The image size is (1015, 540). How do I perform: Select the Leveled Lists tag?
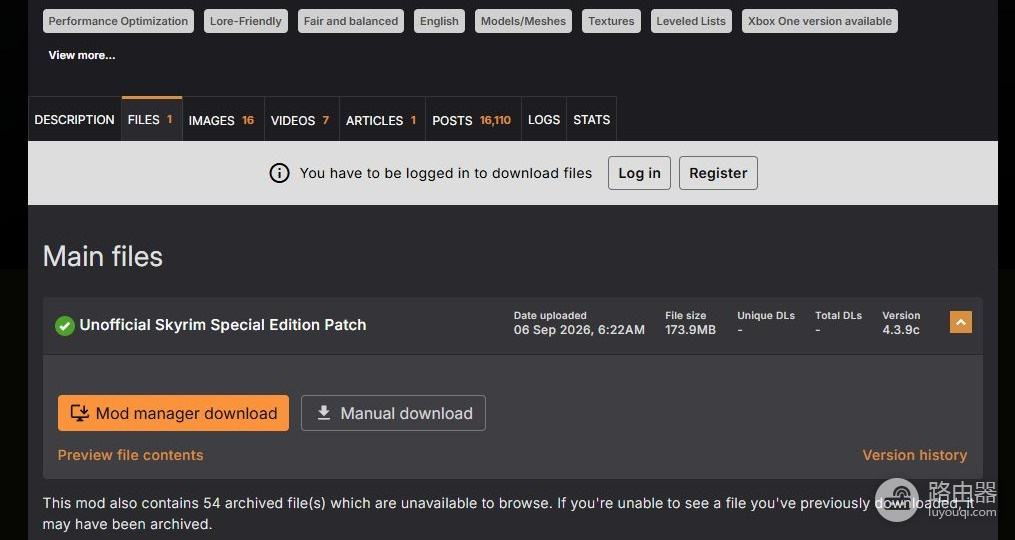click(x=691, y=21)
